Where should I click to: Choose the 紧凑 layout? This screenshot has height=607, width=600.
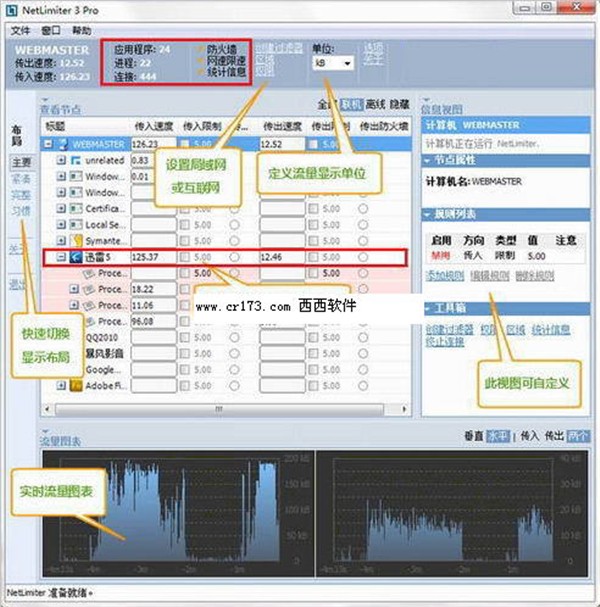pos(21,178)
